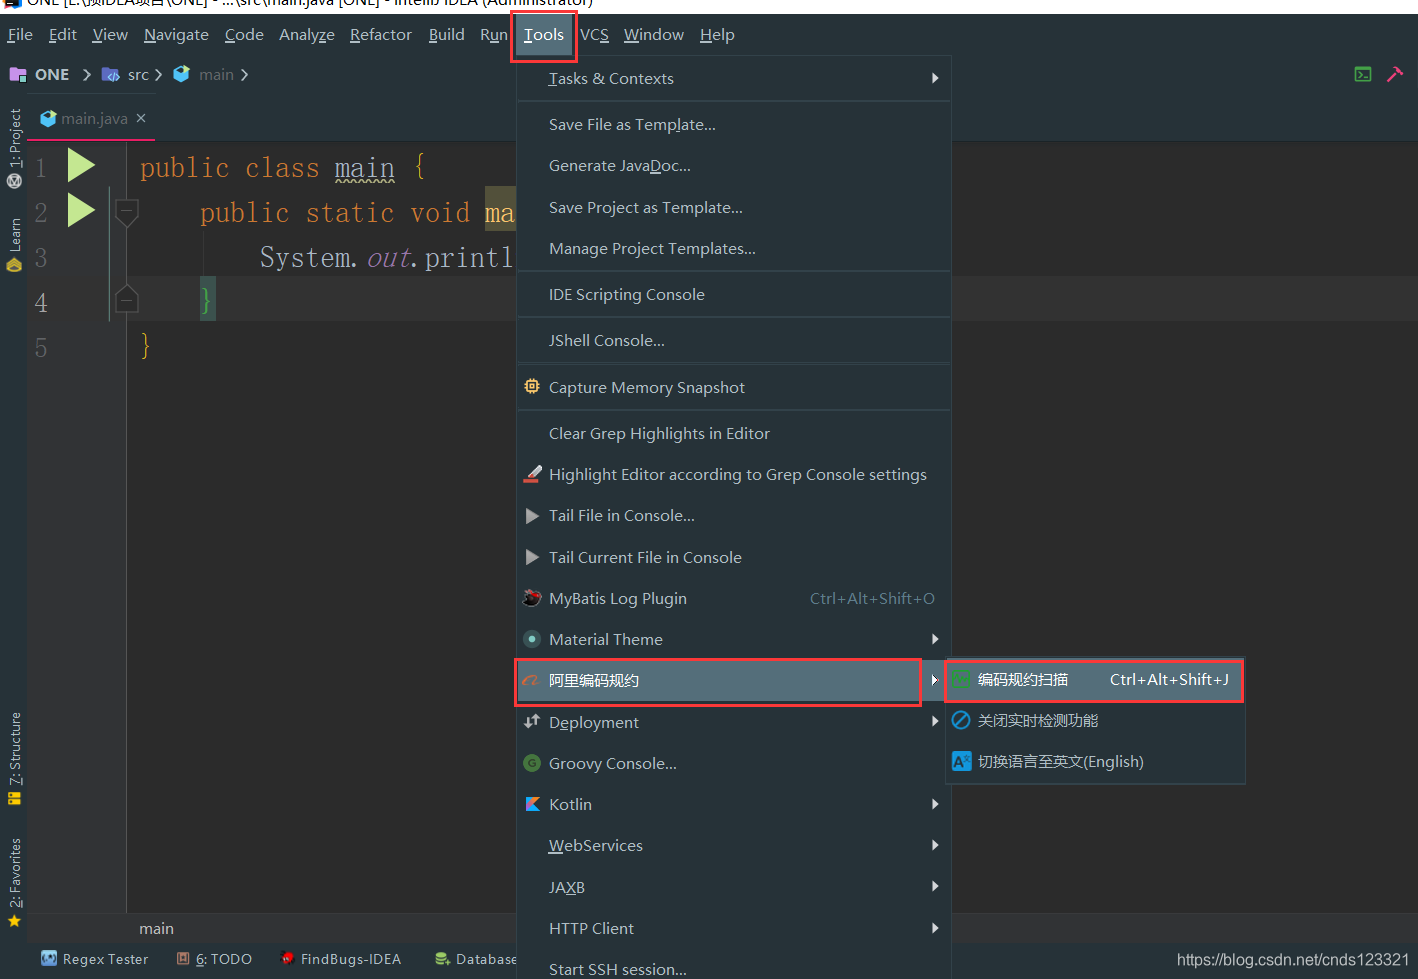Expand the JAXB submenu
The width and height of the screenshot is (1418, 979).
(733, 888)
